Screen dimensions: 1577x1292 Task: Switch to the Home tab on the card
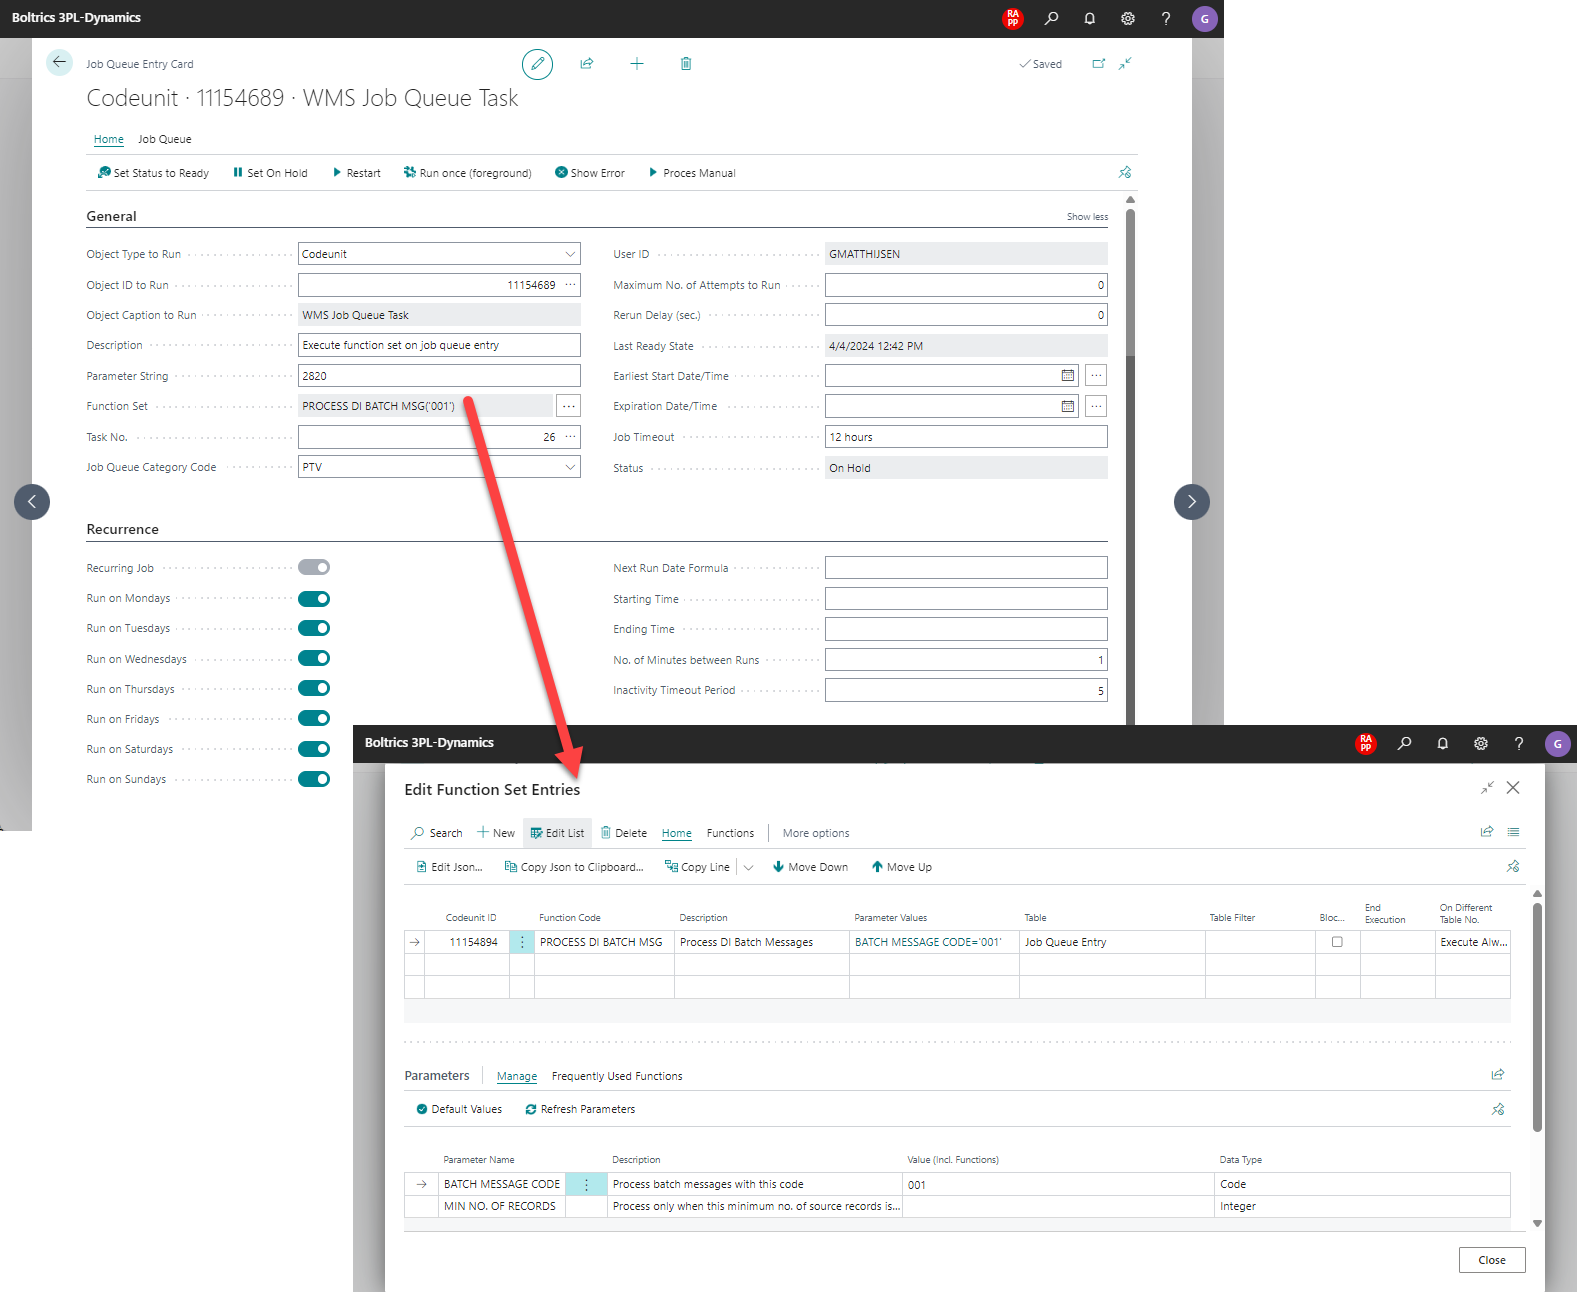point(109,140)
